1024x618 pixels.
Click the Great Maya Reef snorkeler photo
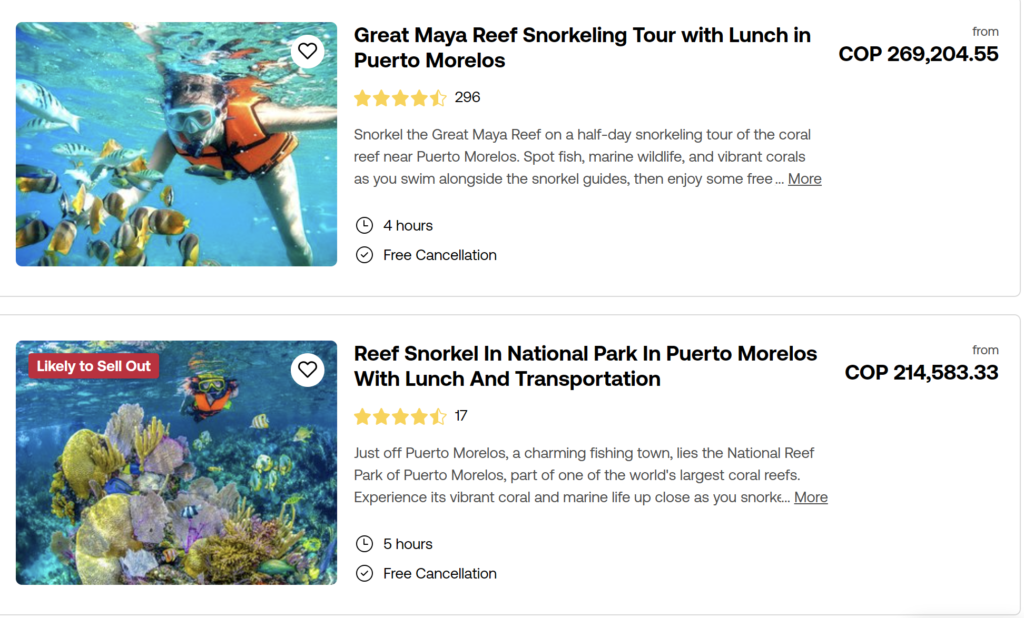(x=176, y=160)
